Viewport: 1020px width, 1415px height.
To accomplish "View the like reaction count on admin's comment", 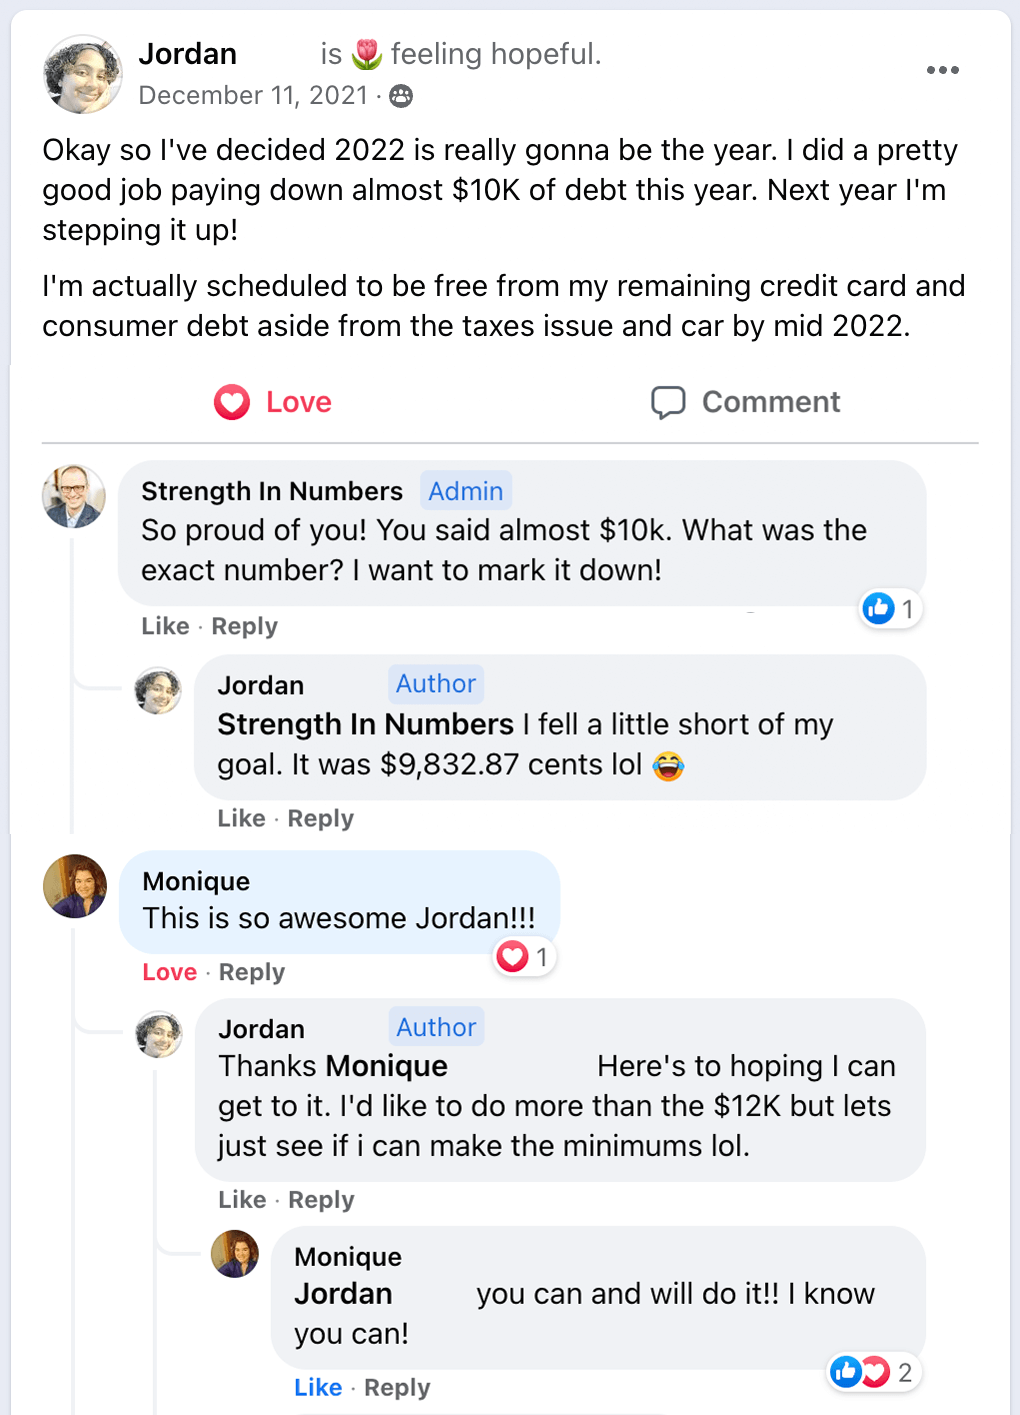I will pyautogui.click(x=890, y=608).
